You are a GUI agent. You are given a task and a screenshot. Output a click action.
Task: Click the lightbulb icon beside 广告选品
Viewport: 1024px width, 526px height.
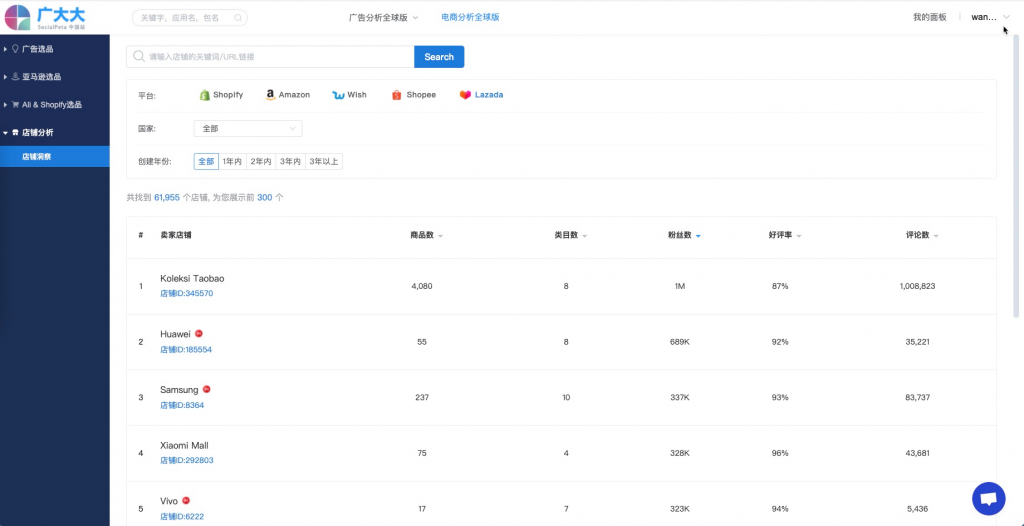pos(16,48)
